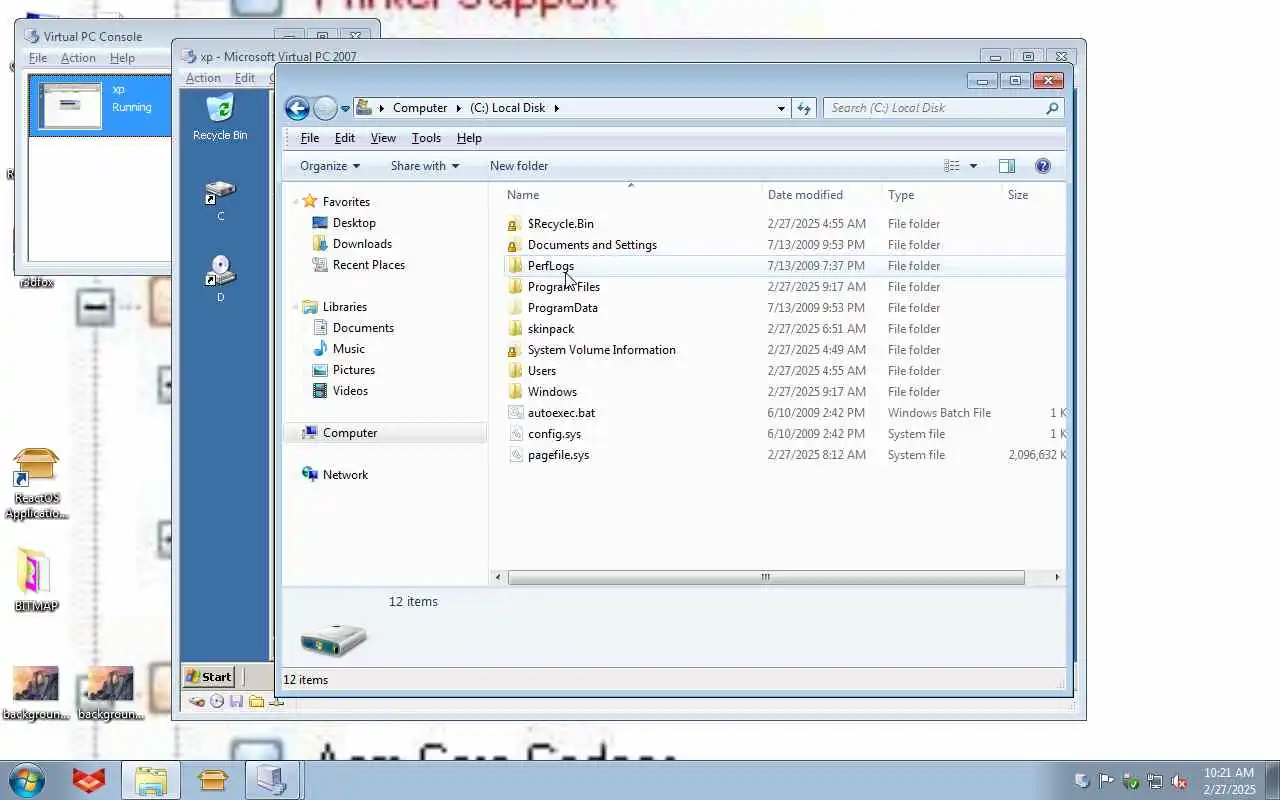Collapse the Favorites tree group
This screenshot has width=1280, height=800.
(296, 202)
